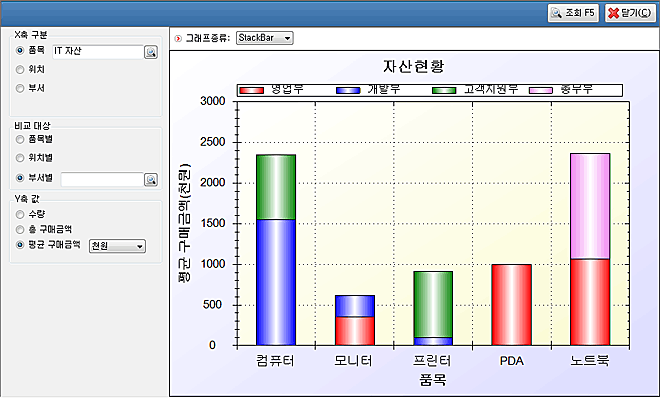Click the green 고객지원부 legend swatch
This screenshot has width=660, height=398.
[x=444, y=90]
